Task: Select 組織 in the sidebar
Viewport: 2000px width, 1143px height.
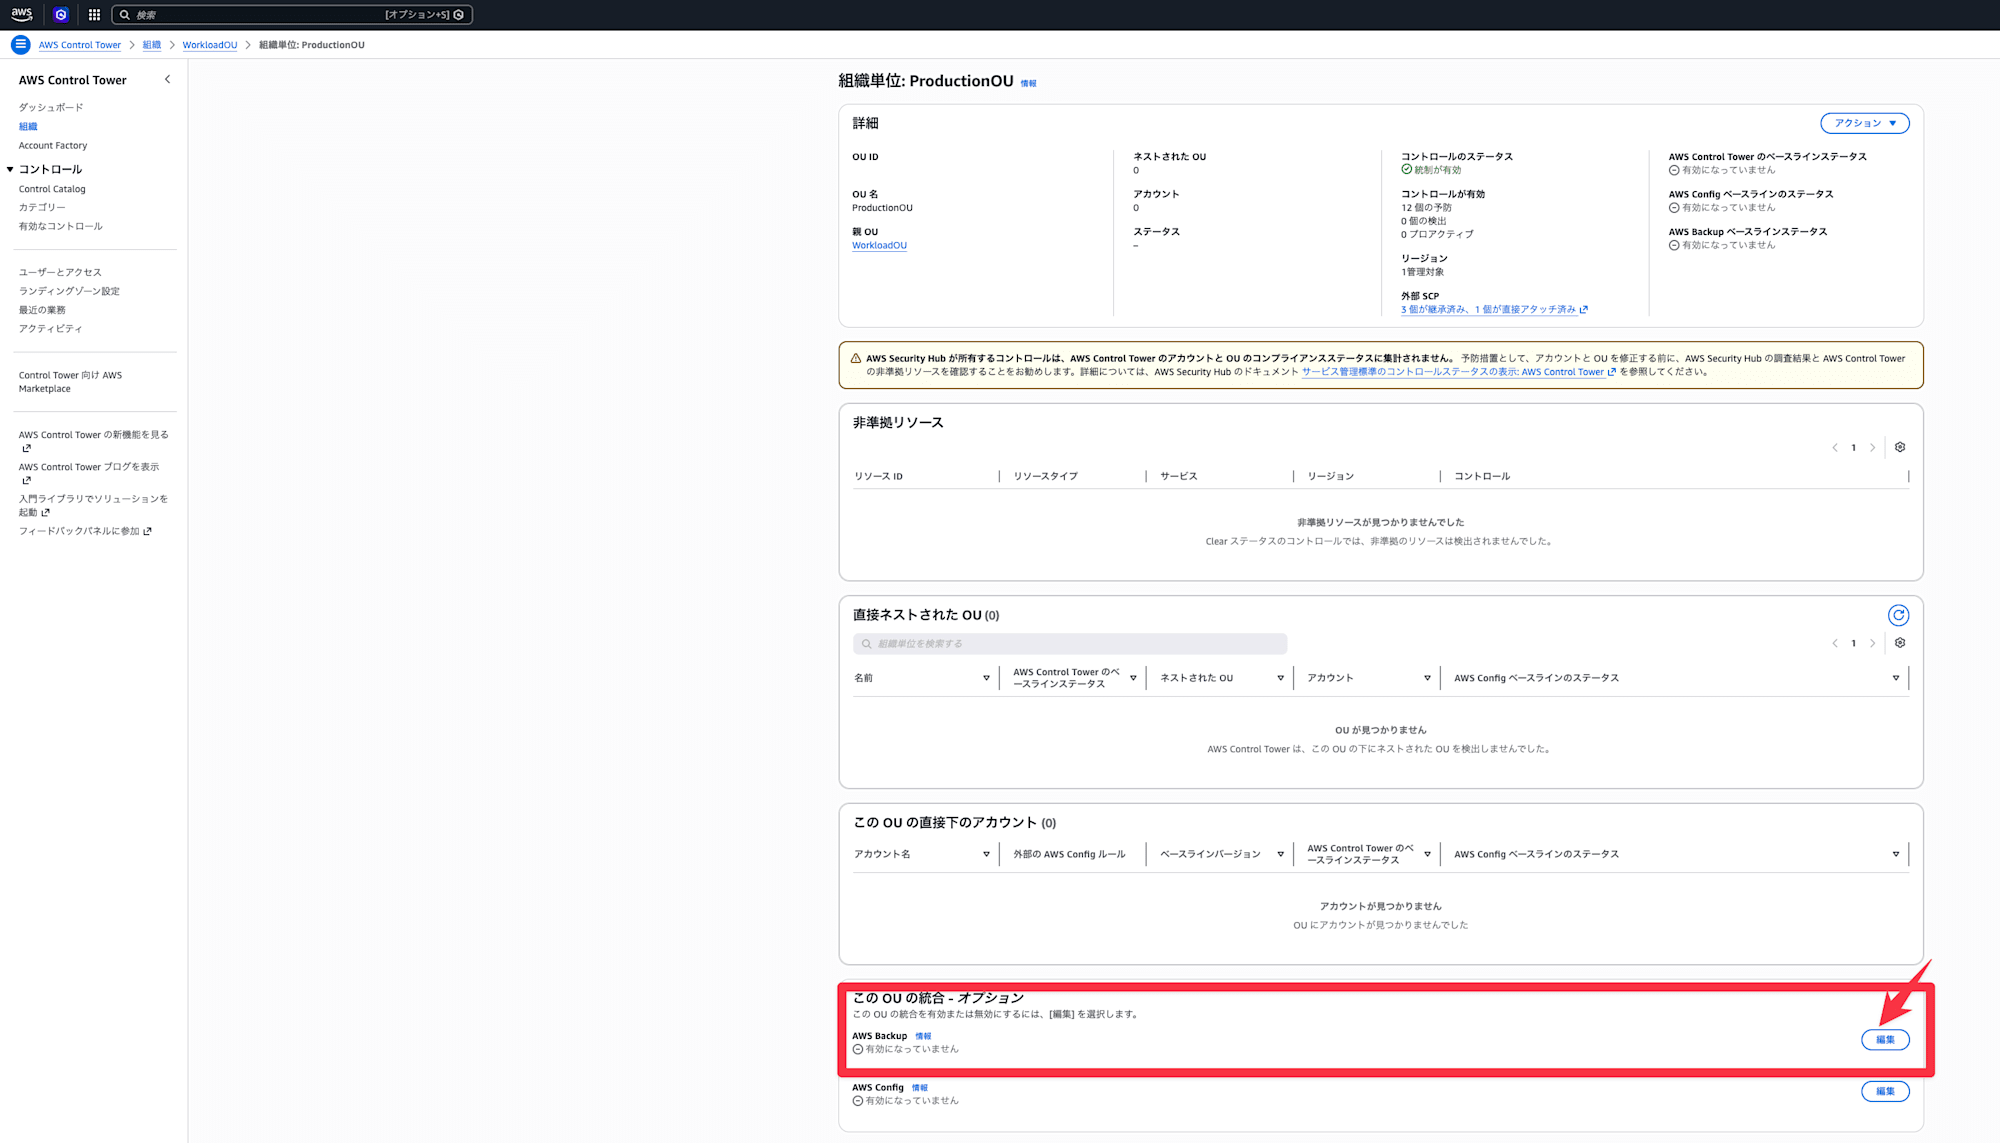Action: tap(28, 126)
